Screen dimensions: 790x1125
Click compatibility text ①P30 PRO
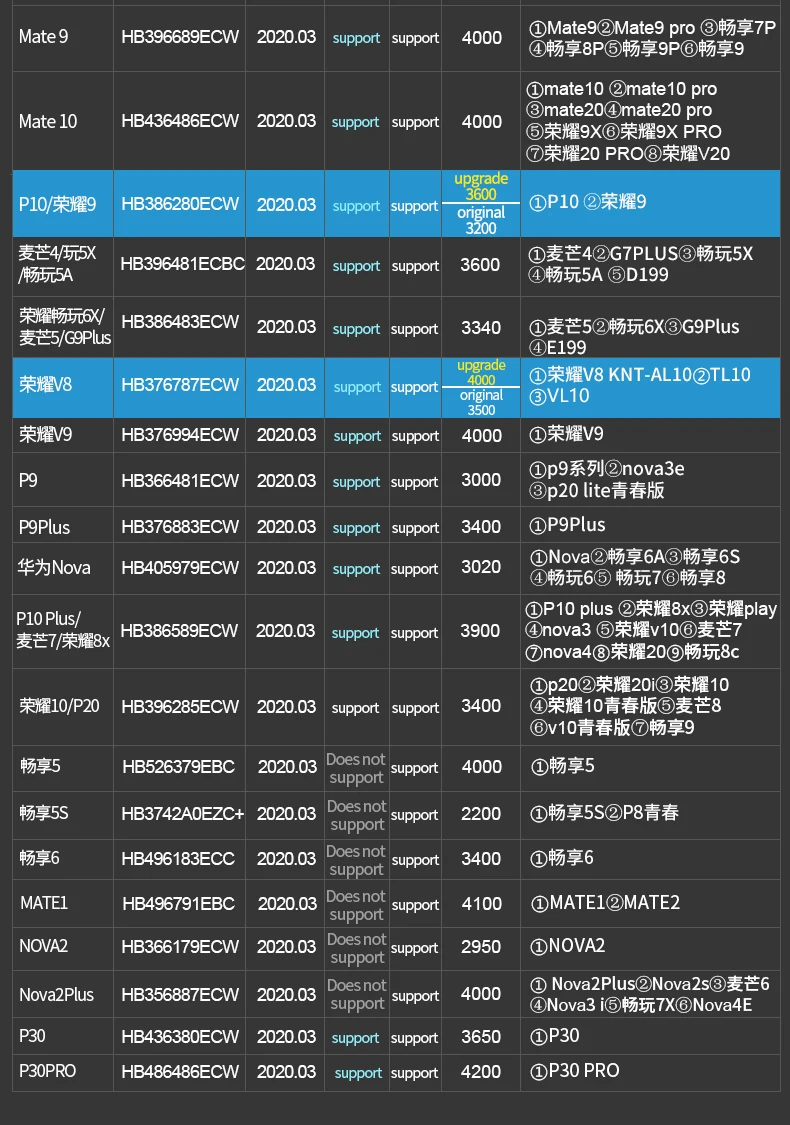click(574, 1071)
